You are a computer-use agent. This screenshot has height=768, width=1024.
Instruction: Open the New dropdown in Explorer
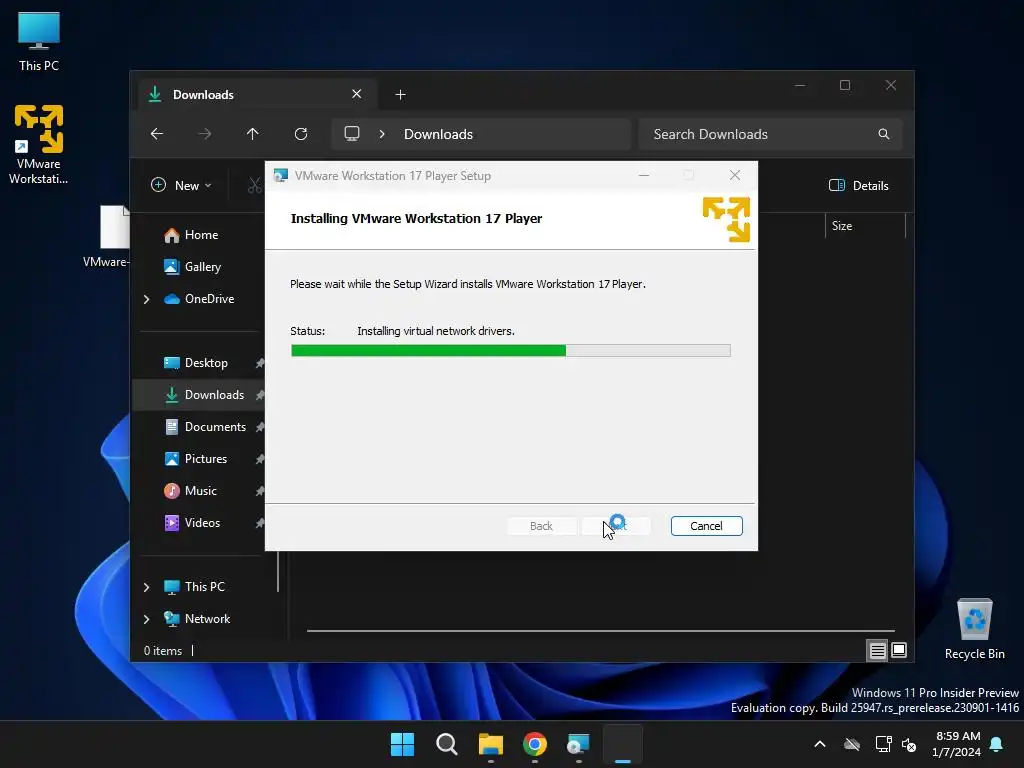point(181,185)
